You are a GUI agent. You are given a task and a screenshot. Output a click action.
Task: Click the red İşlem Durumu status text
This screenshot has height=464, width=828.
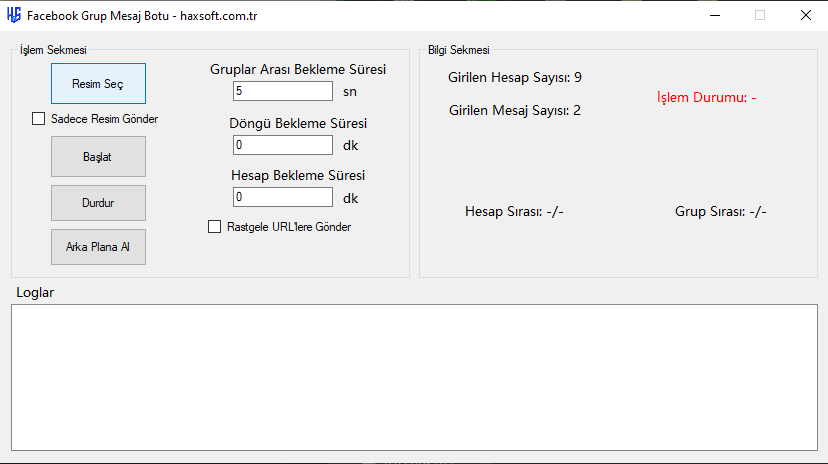tap(707, 98)
